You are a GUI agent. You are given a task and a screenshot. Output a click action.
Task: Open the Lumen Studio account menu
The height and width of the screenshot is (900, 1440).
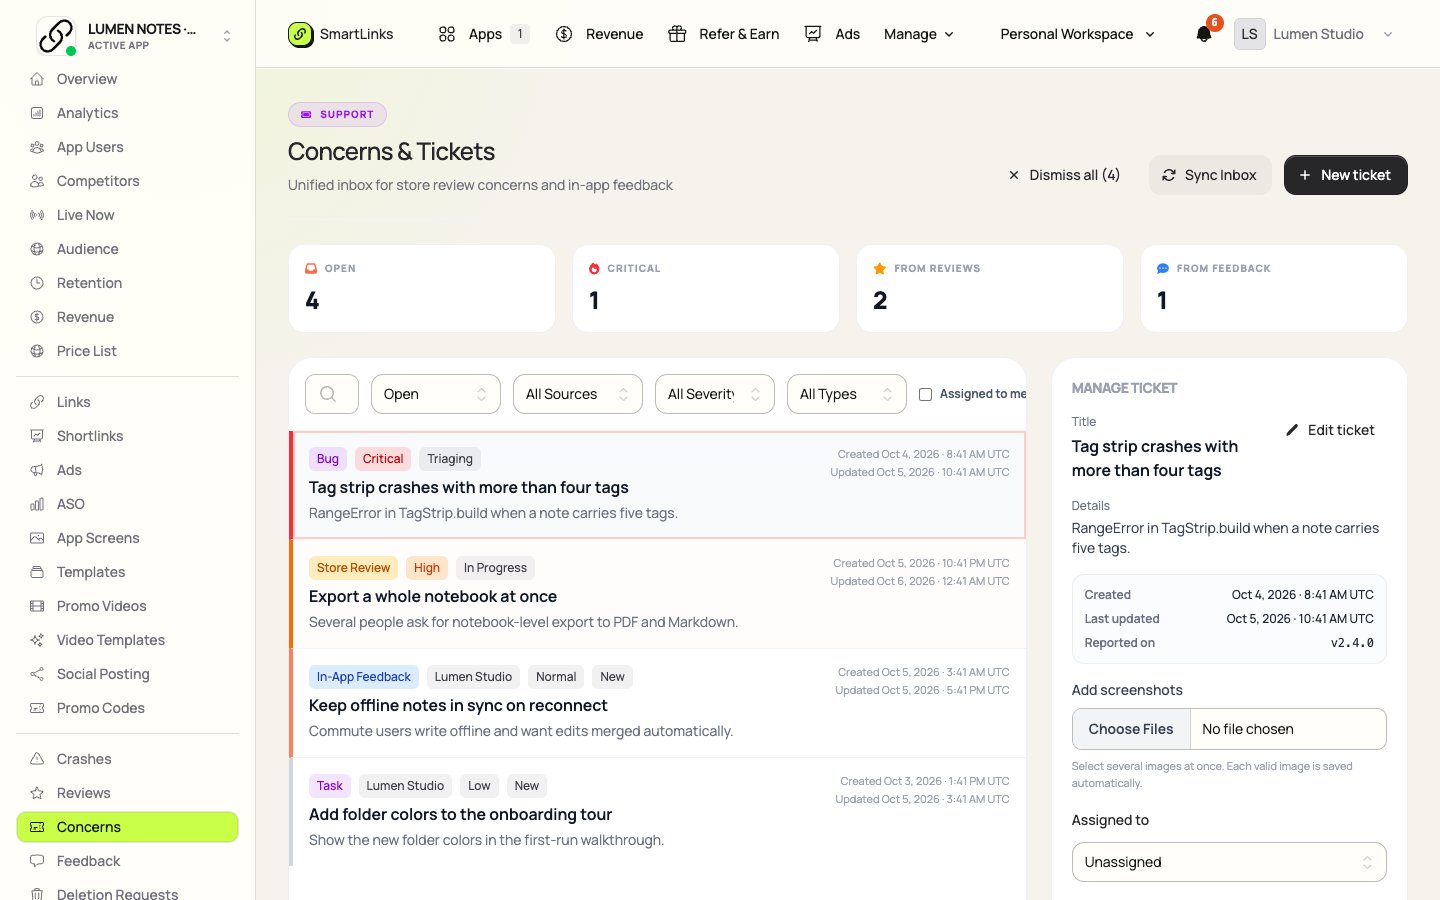(x=1314, y=34)
